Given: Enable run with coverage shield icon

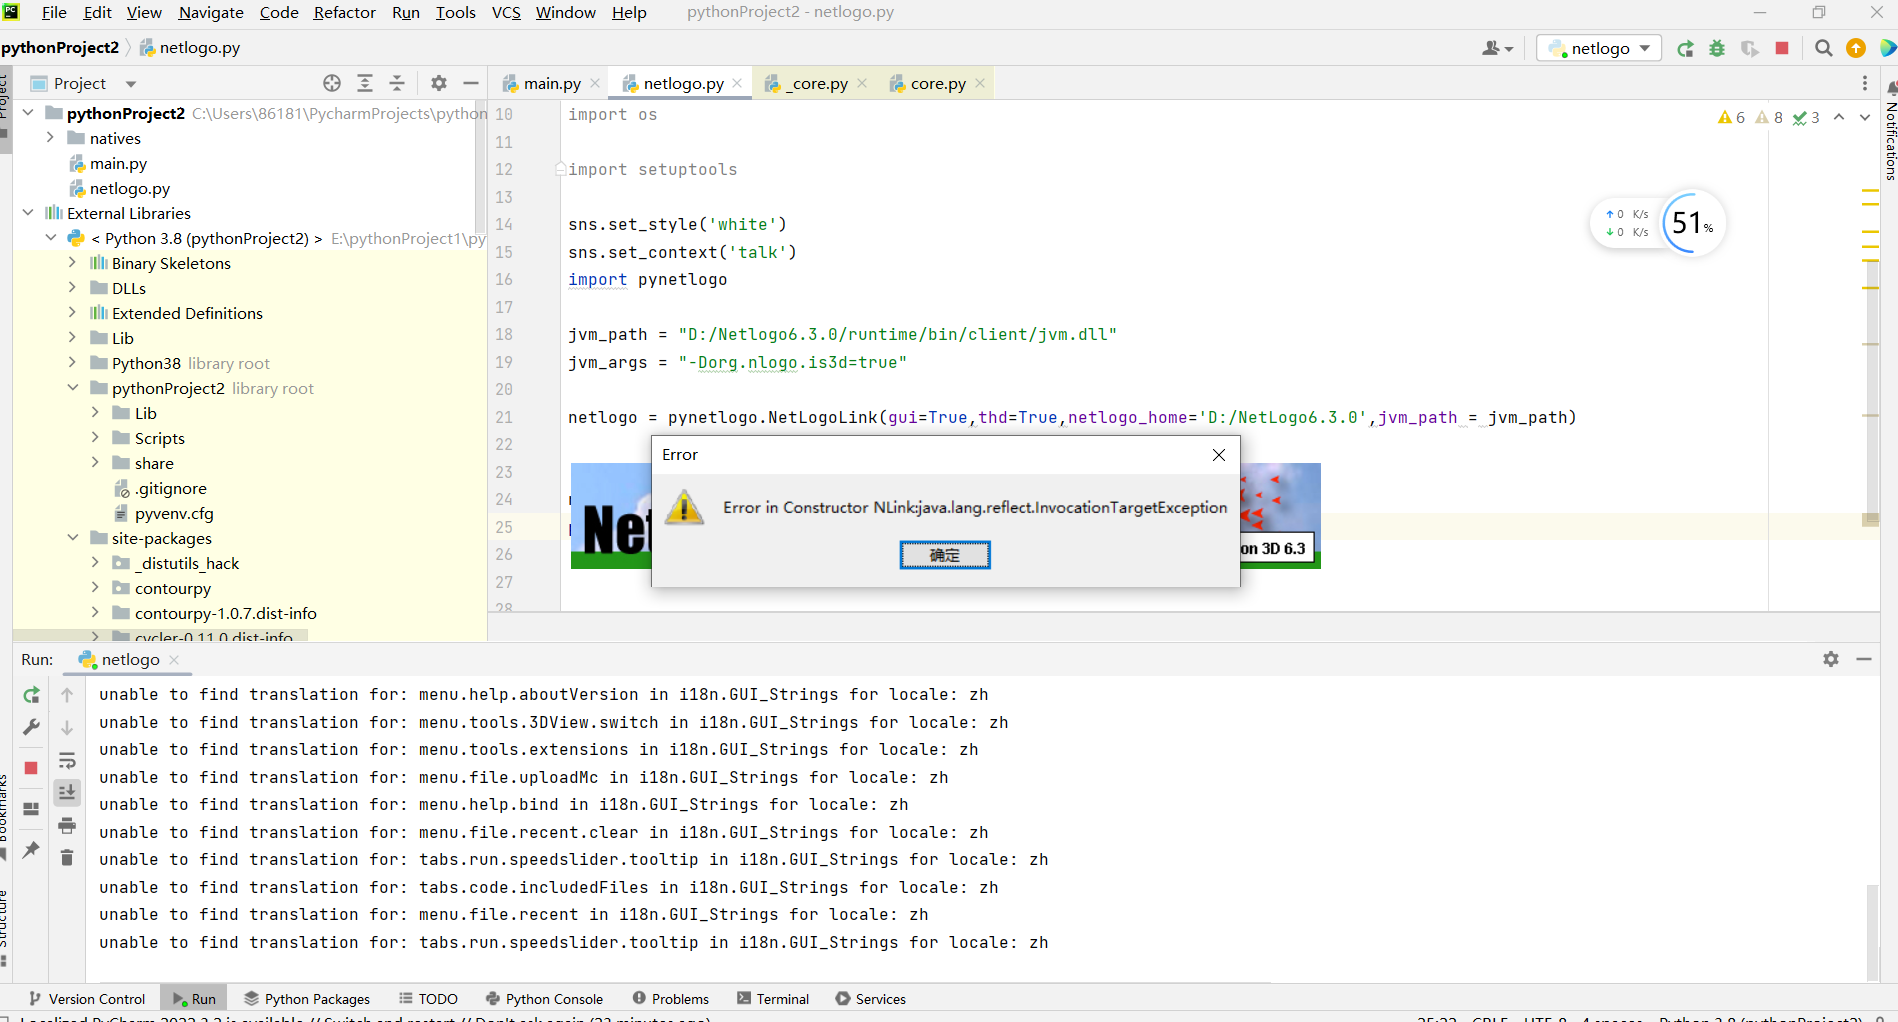Looking at the screenshot, I should (x=1750, y=48).
